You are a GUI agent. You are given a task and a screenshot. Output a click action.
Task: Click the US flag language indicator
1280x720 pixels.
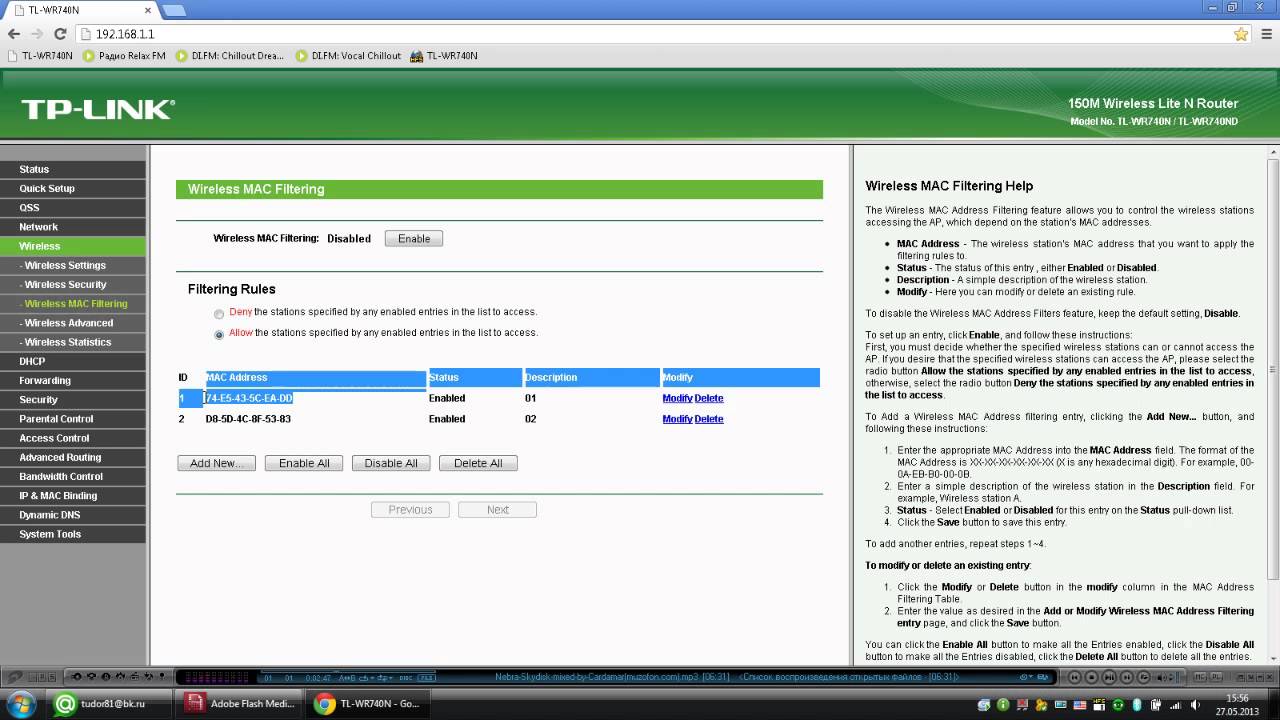click(1079, 705)
